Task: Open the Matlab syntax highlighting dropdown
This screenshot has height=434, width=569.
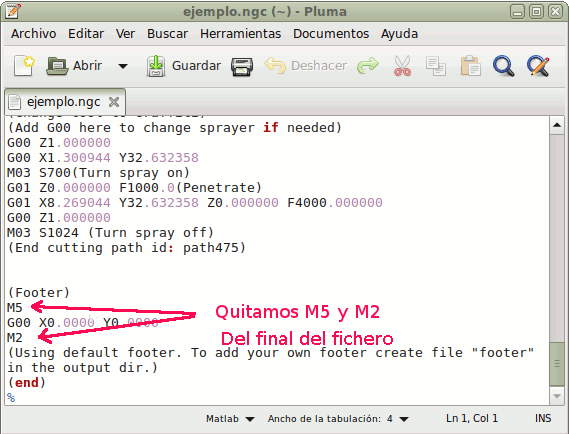Action: 230,419
